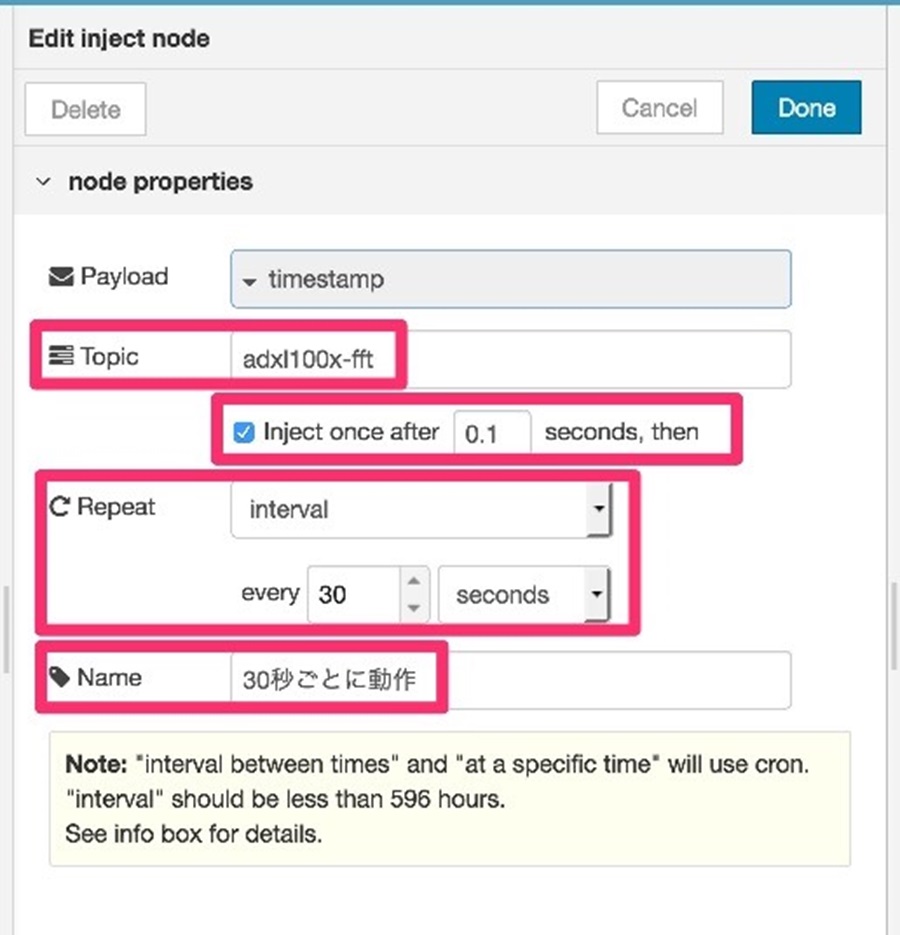The width and height of the screenshot is (900, 935).
Task: Open the Repeat interval dropdown
Action: 421,510
